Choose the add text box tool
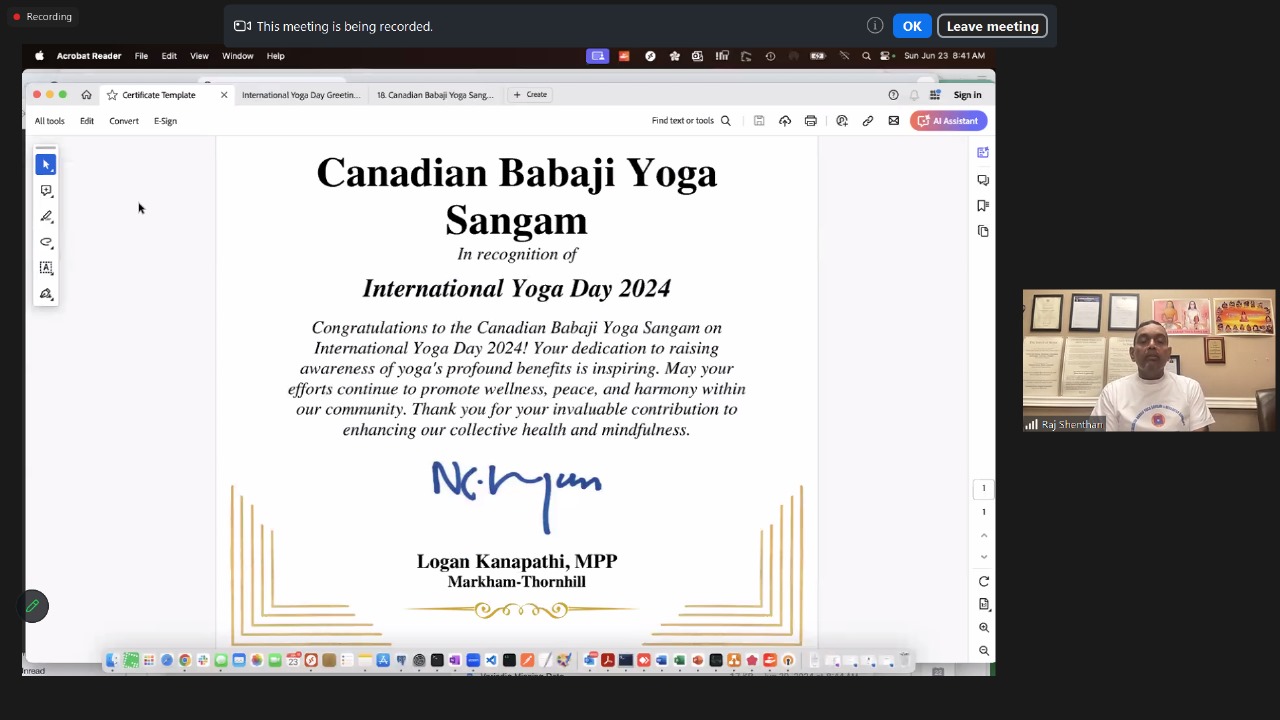1280x720 pixels. (x=46, y=268)
